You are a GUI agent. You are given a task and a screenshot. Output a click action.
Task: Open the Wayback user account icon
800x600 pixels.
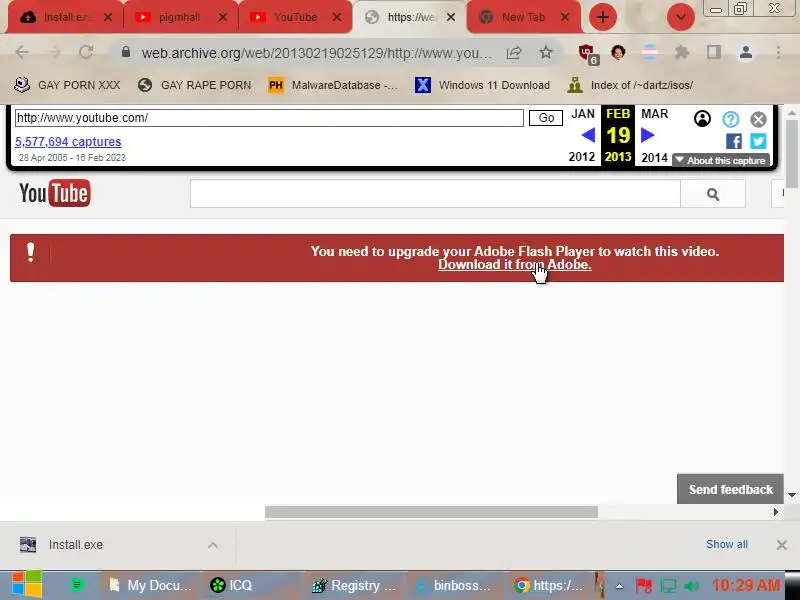[703, 119]
